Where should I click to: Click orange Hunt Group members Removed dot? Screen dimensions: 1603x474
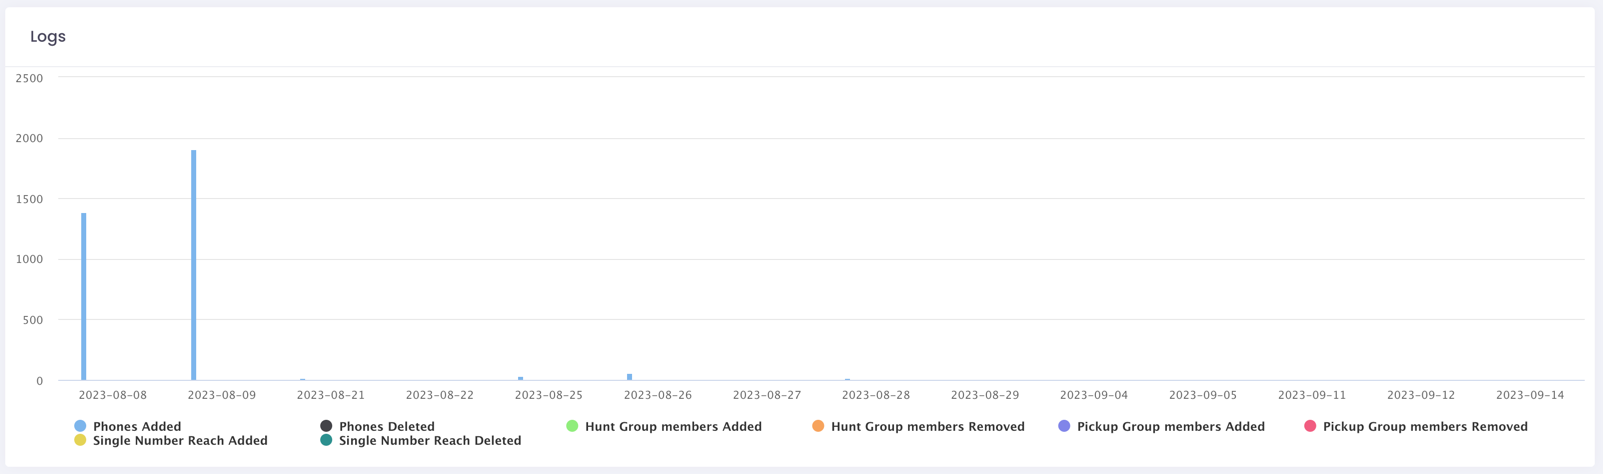tap(818, 426)
